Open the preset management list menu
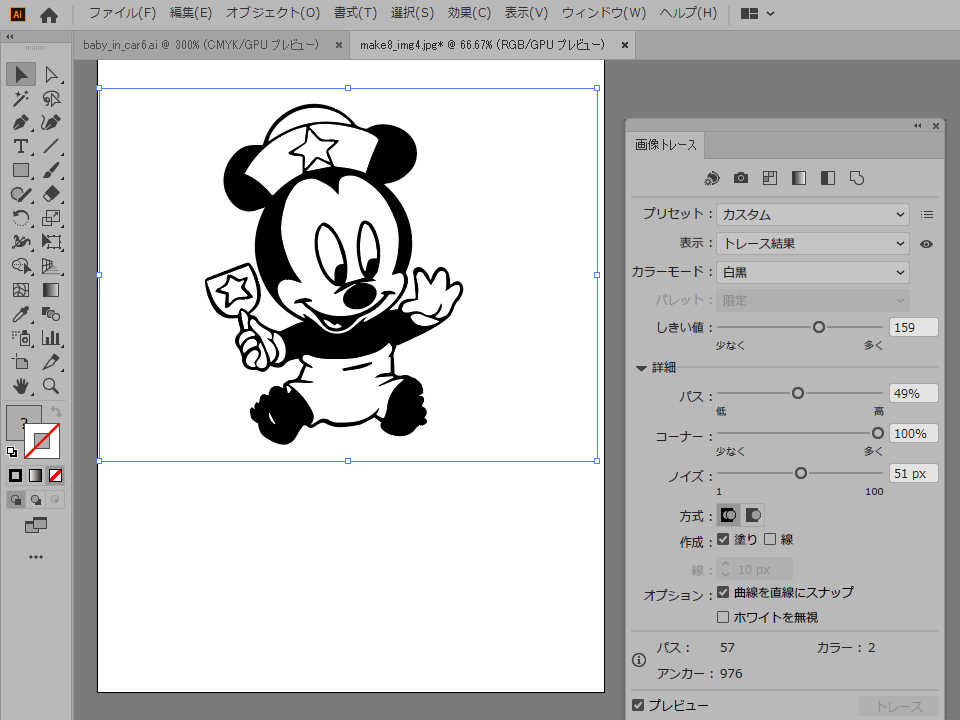The height and width of the screenshot is (720, 960). coord(927,214)
